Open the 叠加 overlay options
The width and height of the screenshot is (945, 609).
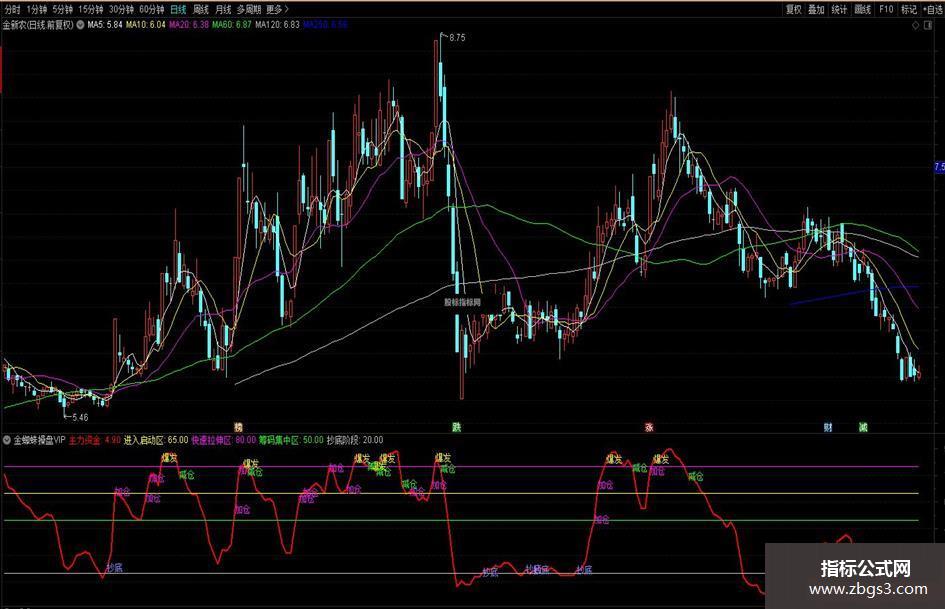coord(816,9)
